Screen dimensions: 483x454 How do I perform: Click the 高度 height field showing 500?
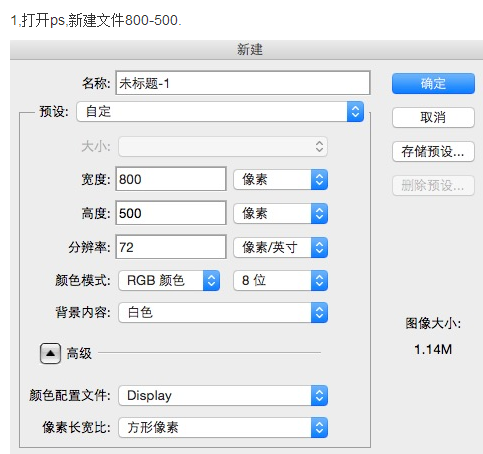[171, 213]
